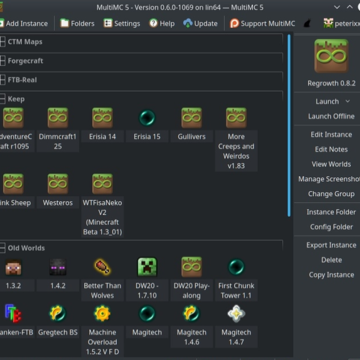Select the Magitech 1.4.6 instance icon
Image resolution: width=360 pixels, height=360 pixels.
[x=192, y=313]
